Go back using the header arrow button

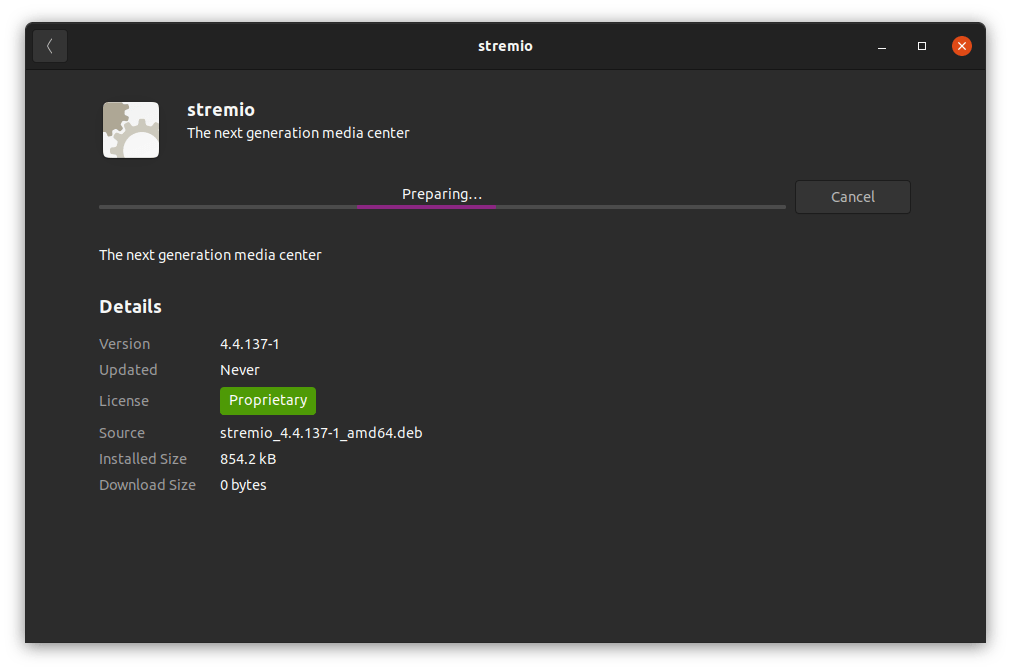[50, 46]
